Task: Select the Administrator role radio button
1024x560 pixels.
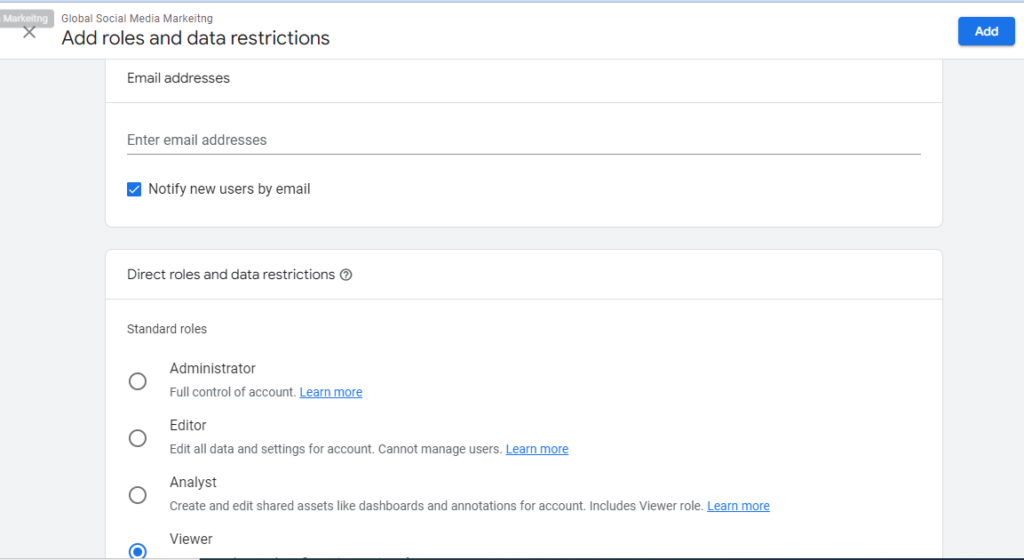Action: (x=137, y=381)
